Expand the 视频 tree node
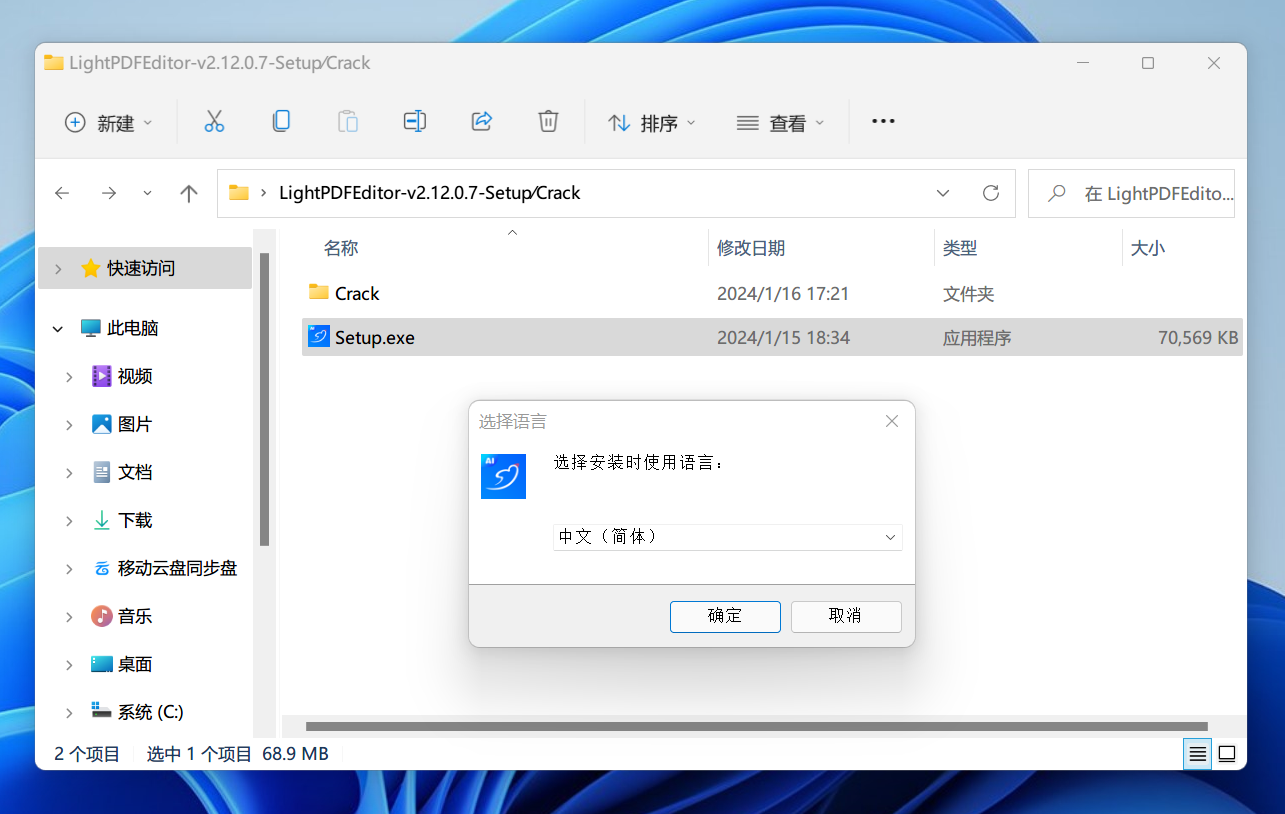The height and width of the screenshot is (814, 1285). (x=69, y=377)
